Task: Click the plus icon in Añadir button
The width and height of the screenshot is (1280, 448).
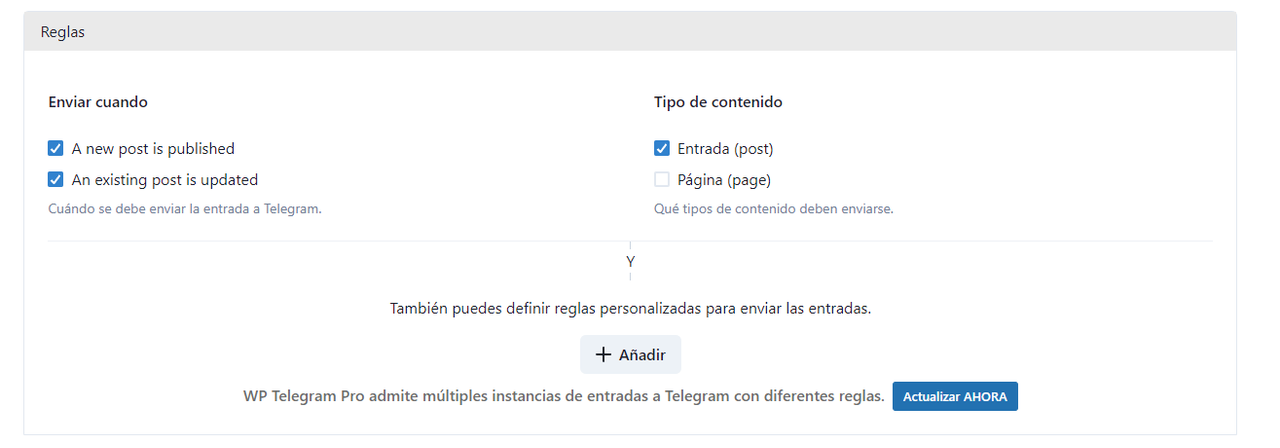Action: pyautogui.click(x=603, y=355)
